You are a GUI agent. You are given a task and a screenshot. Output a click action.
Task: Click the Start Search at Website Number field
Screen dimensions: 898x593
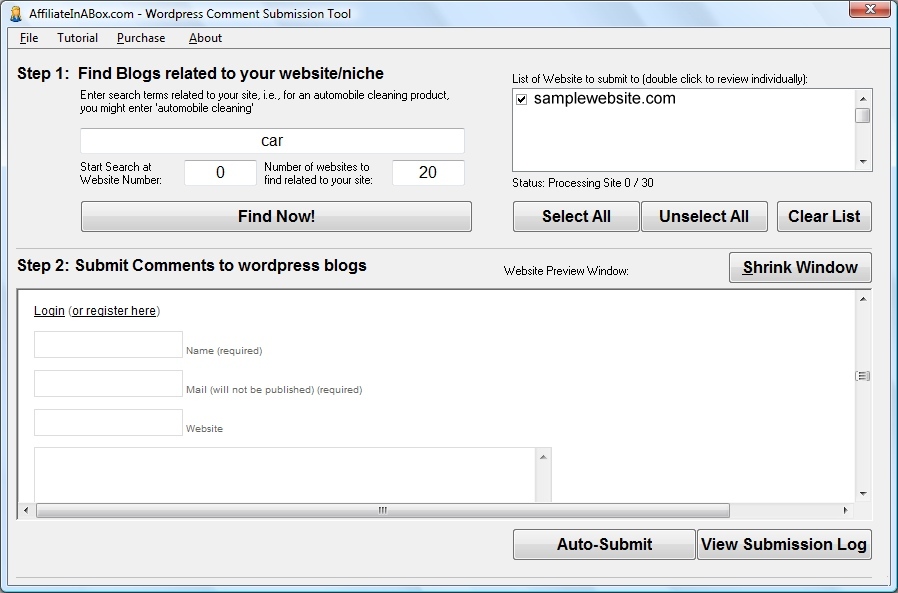point(220,173)
